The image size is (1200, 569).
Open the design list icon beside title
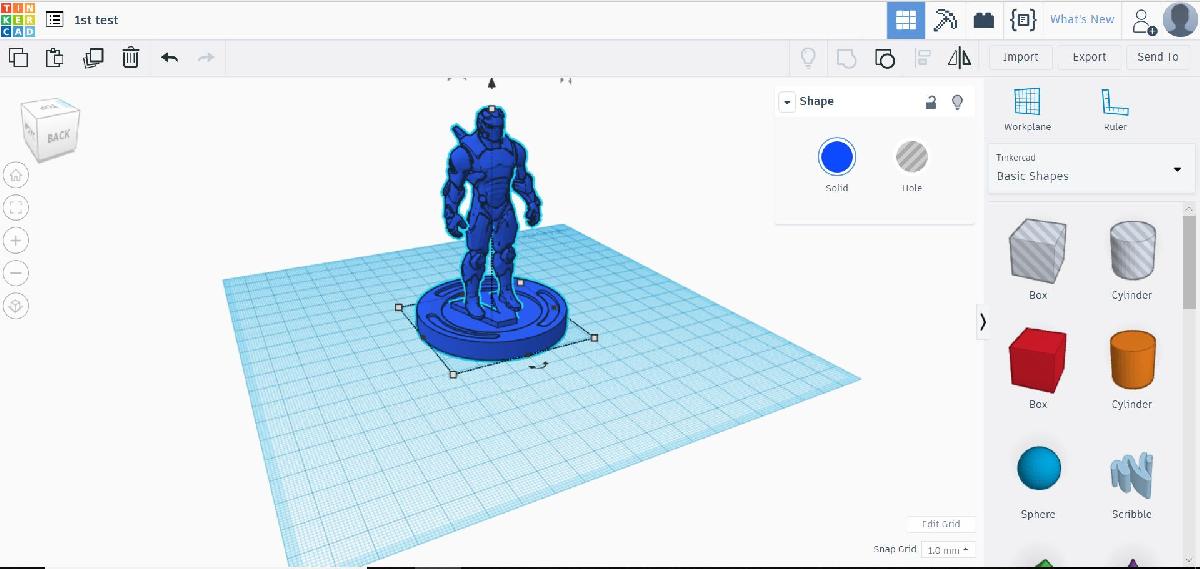coord(55,19)
